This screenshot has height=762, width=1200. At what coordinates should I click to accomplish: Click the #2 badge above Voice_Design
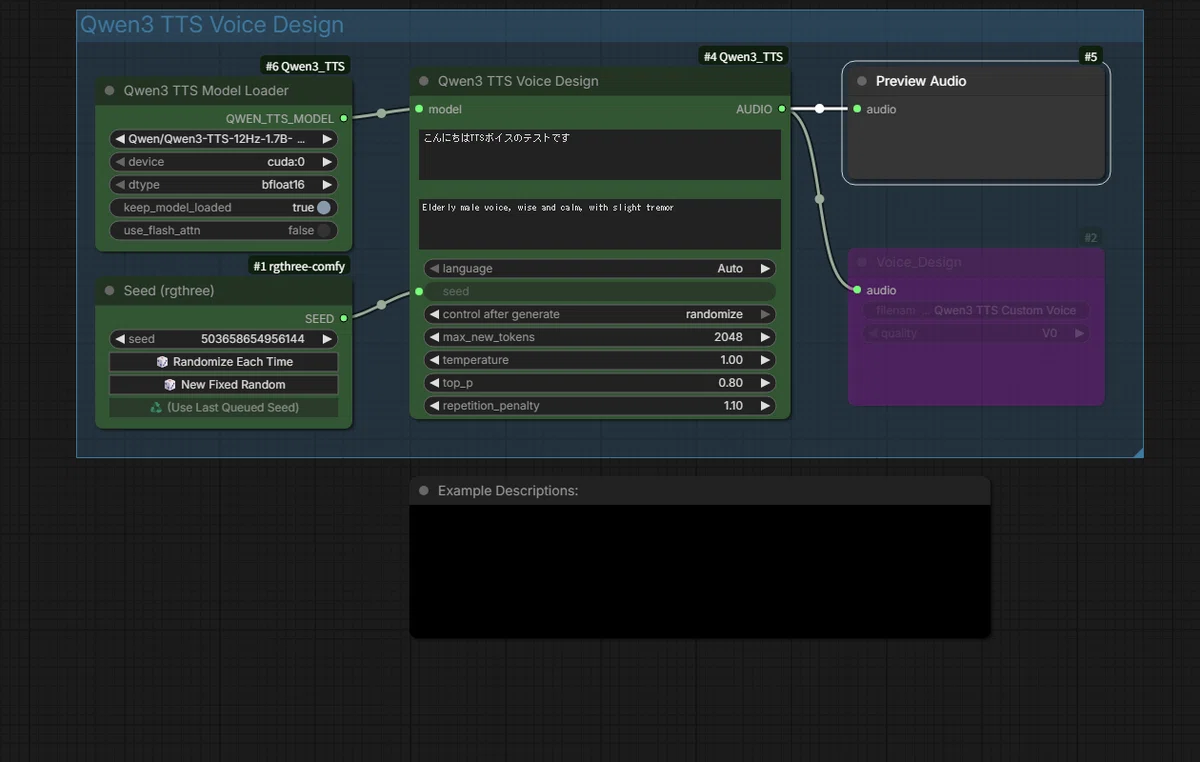point(1091,238)
